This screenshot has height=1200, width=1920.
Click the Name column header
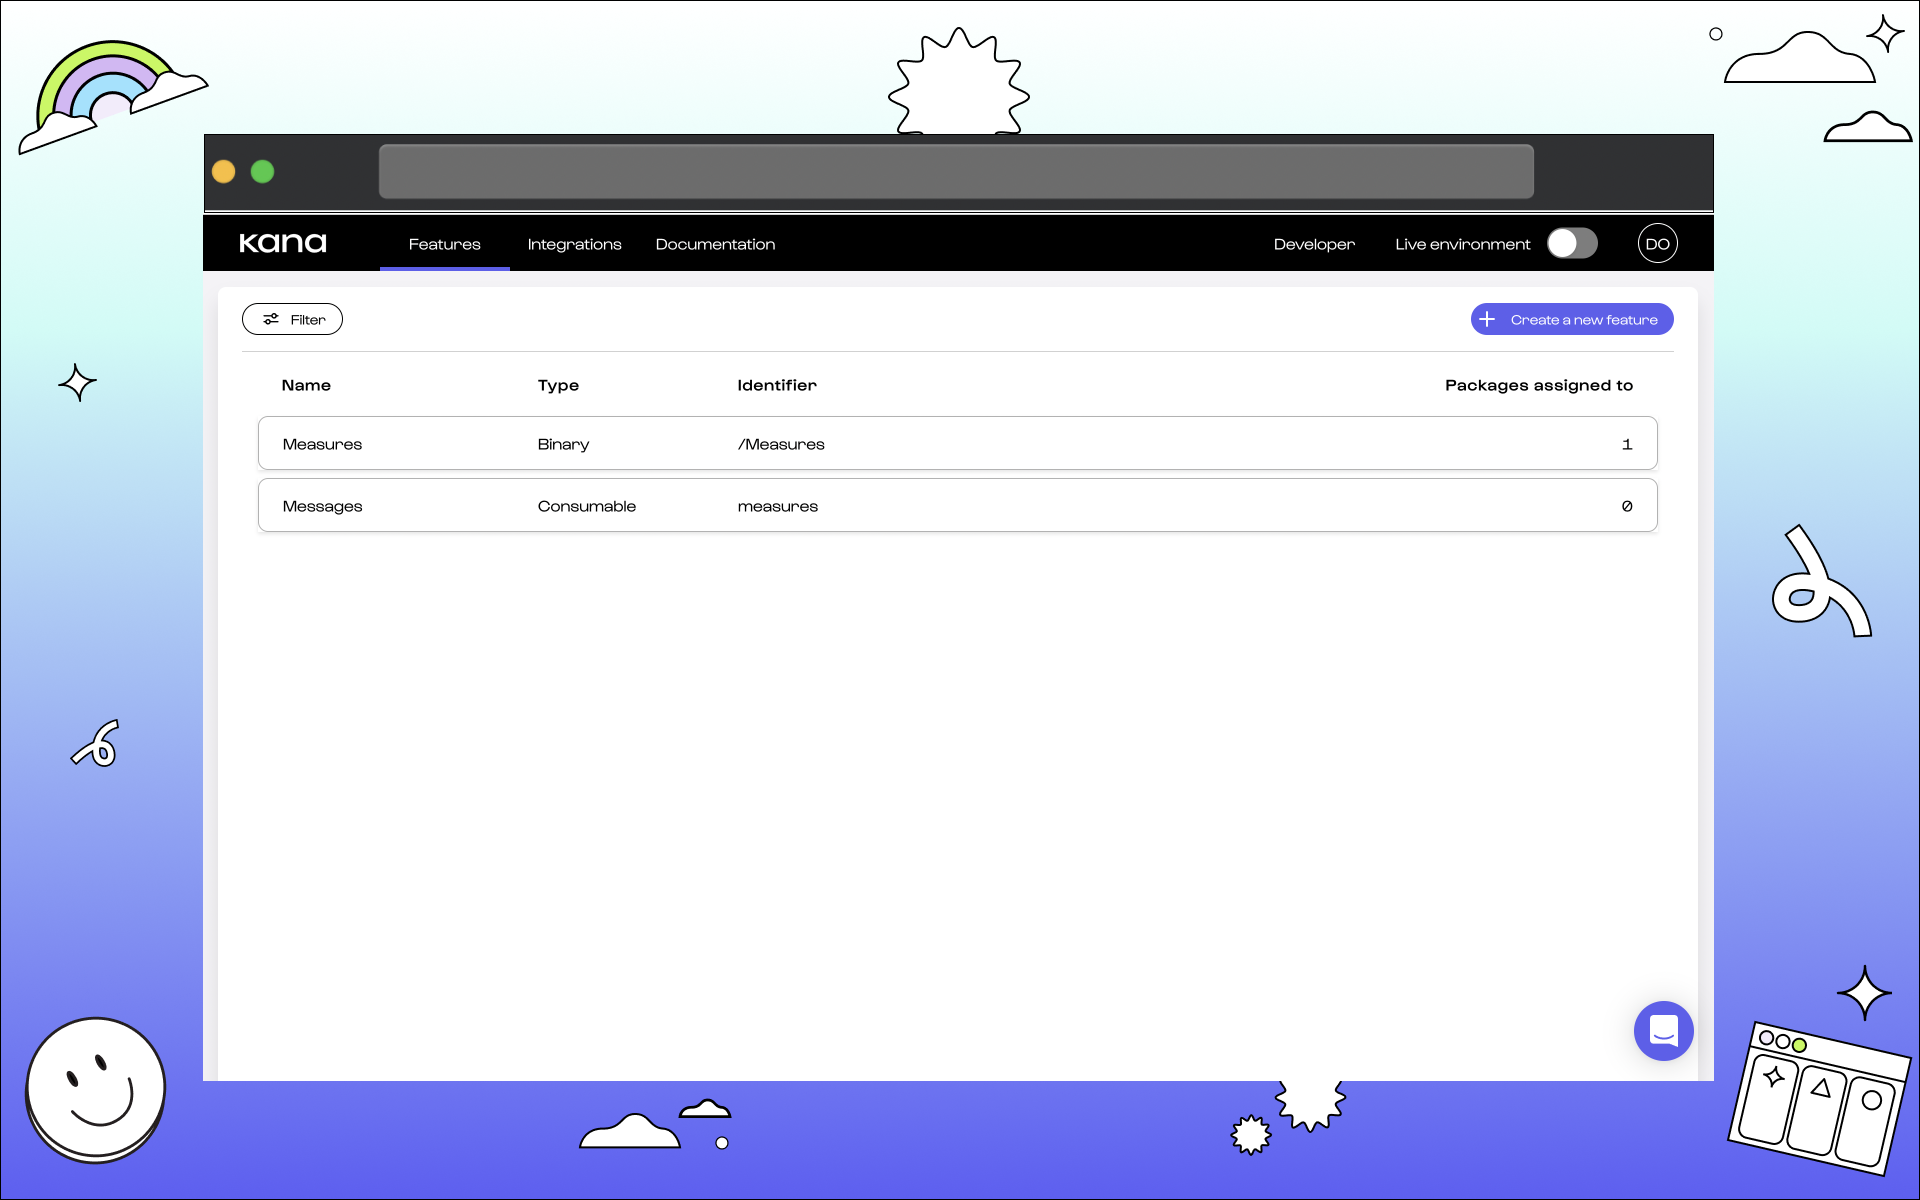(x=306, y=385)
